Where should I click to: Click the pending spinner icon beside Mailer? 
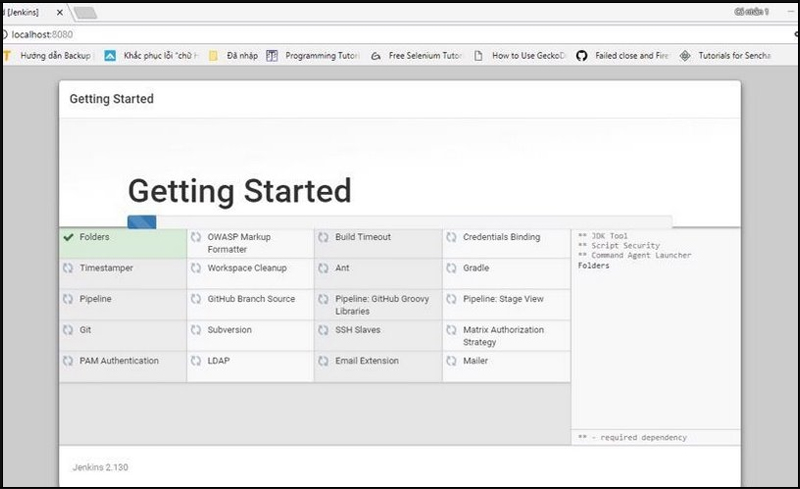[x=452, y=361]
